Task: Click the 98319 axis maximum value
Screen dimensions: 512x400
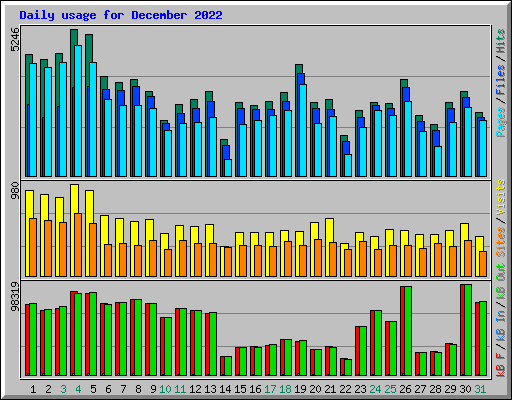Action: 15,297
